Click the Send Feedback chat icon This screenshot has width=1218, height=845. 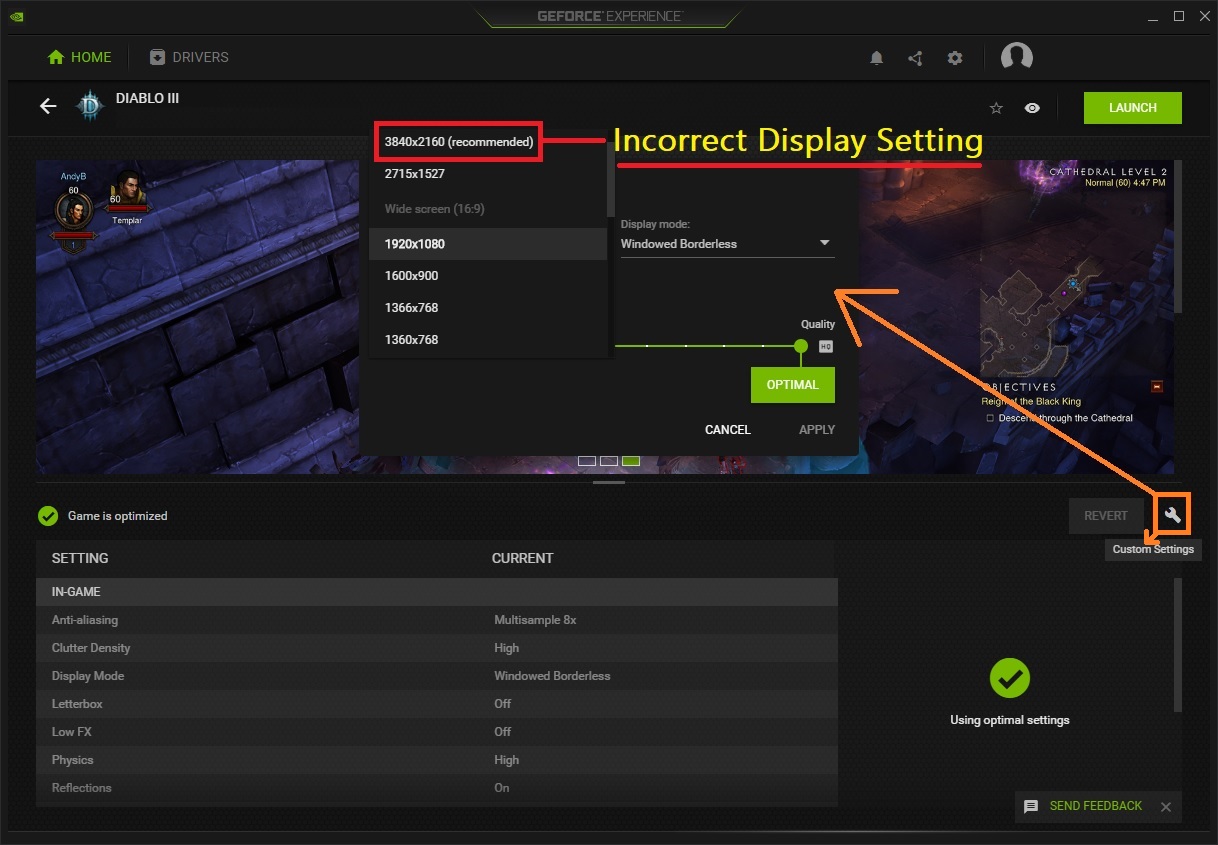(1031, 806)
